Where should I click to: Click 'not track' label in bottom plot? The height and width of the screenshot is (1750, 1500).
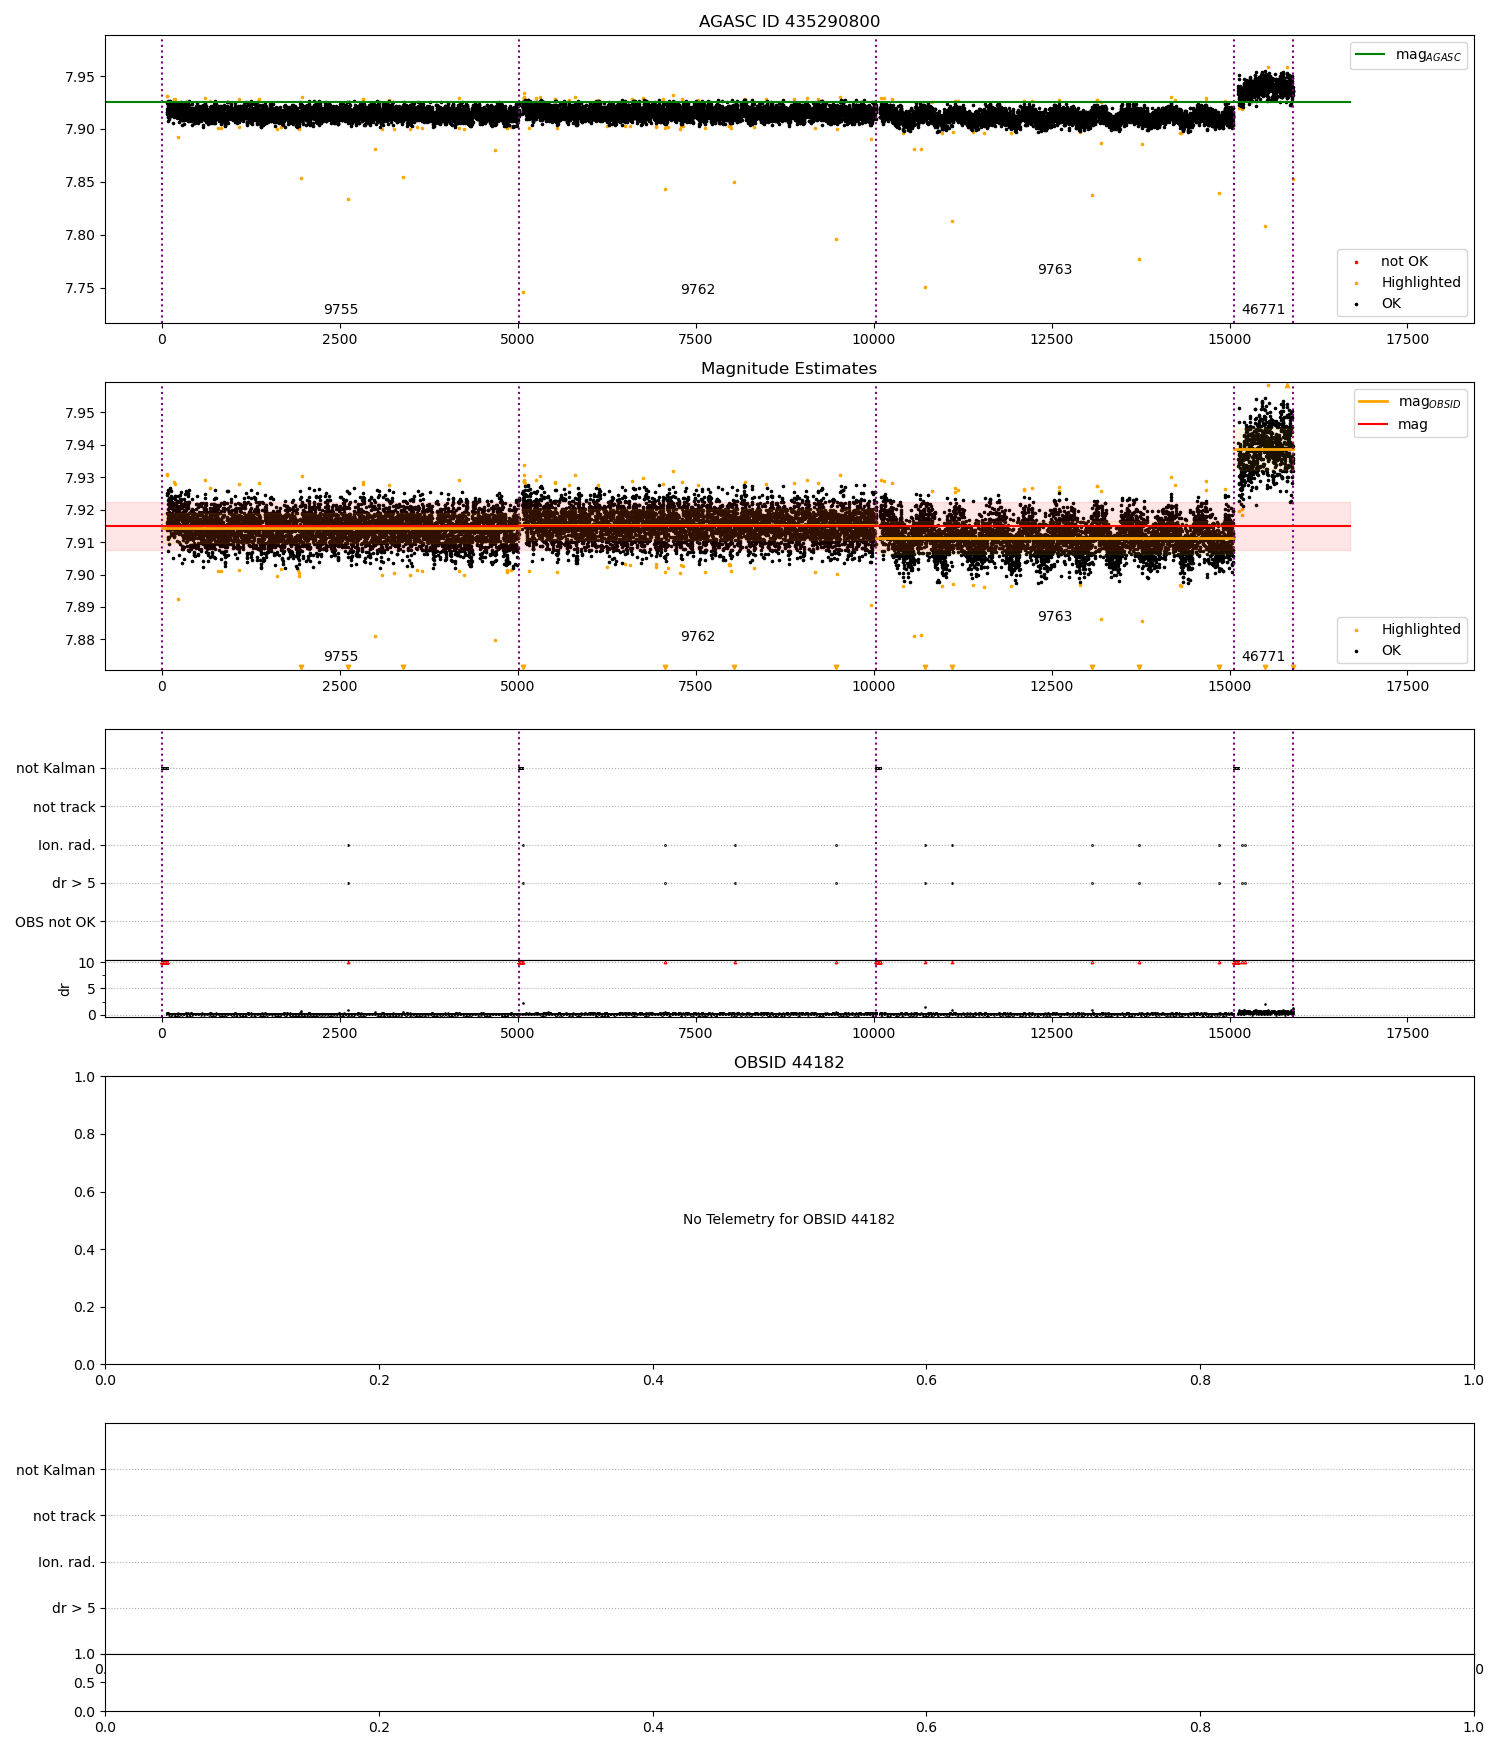[x=64, y=1517]
